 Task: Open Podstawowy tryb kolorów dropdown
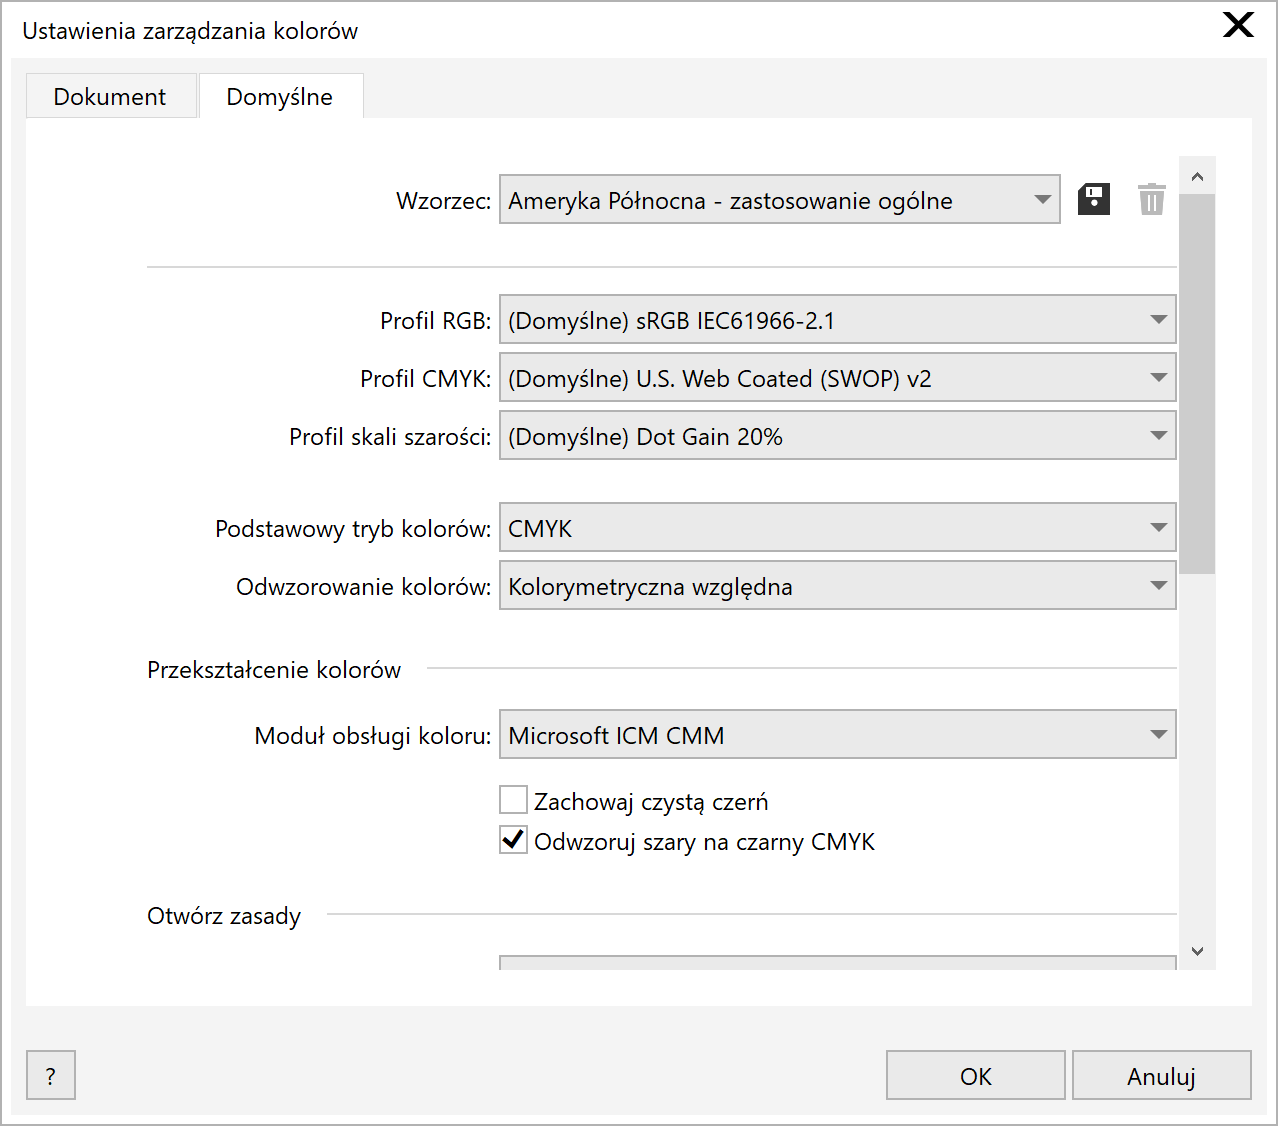point(837,528)
